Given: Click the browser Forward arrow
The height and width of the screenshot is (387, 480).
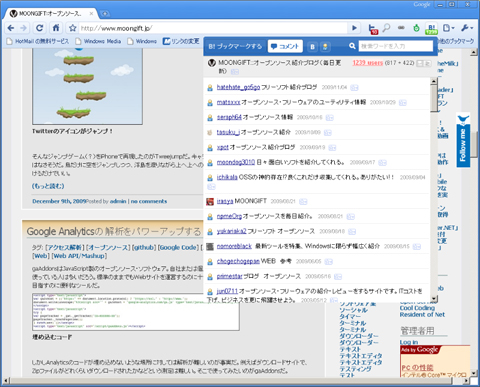Looking at the screenshot, I should (x=23, y=28).
